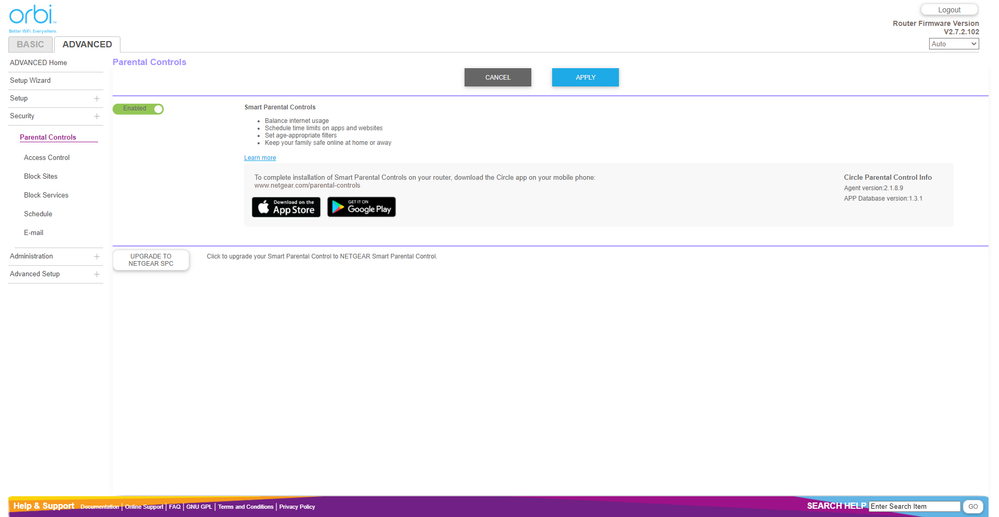Click the Security sidebar item
This screenshot has height=517, width=999.
pyautogui.click(x=22, y=116)
